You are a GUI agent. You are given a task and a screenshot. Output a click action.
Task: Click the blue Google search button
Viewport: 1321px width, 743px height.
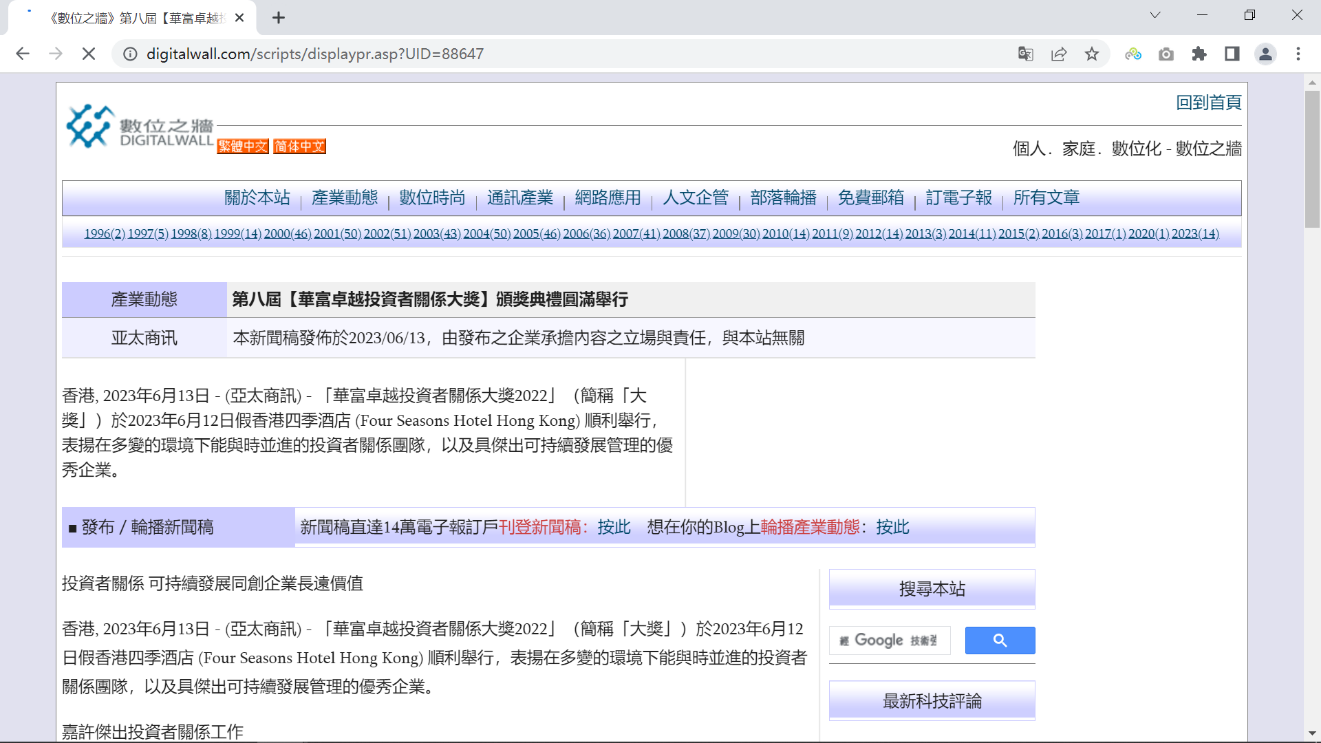(x=1000, y=641)
